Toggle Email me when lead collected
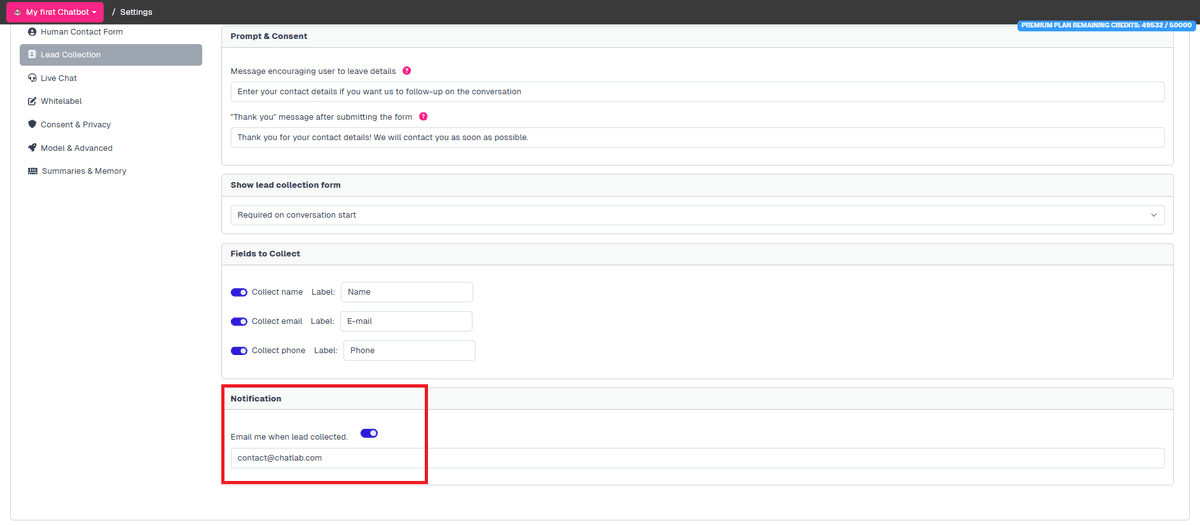 (x=369, y=433)
